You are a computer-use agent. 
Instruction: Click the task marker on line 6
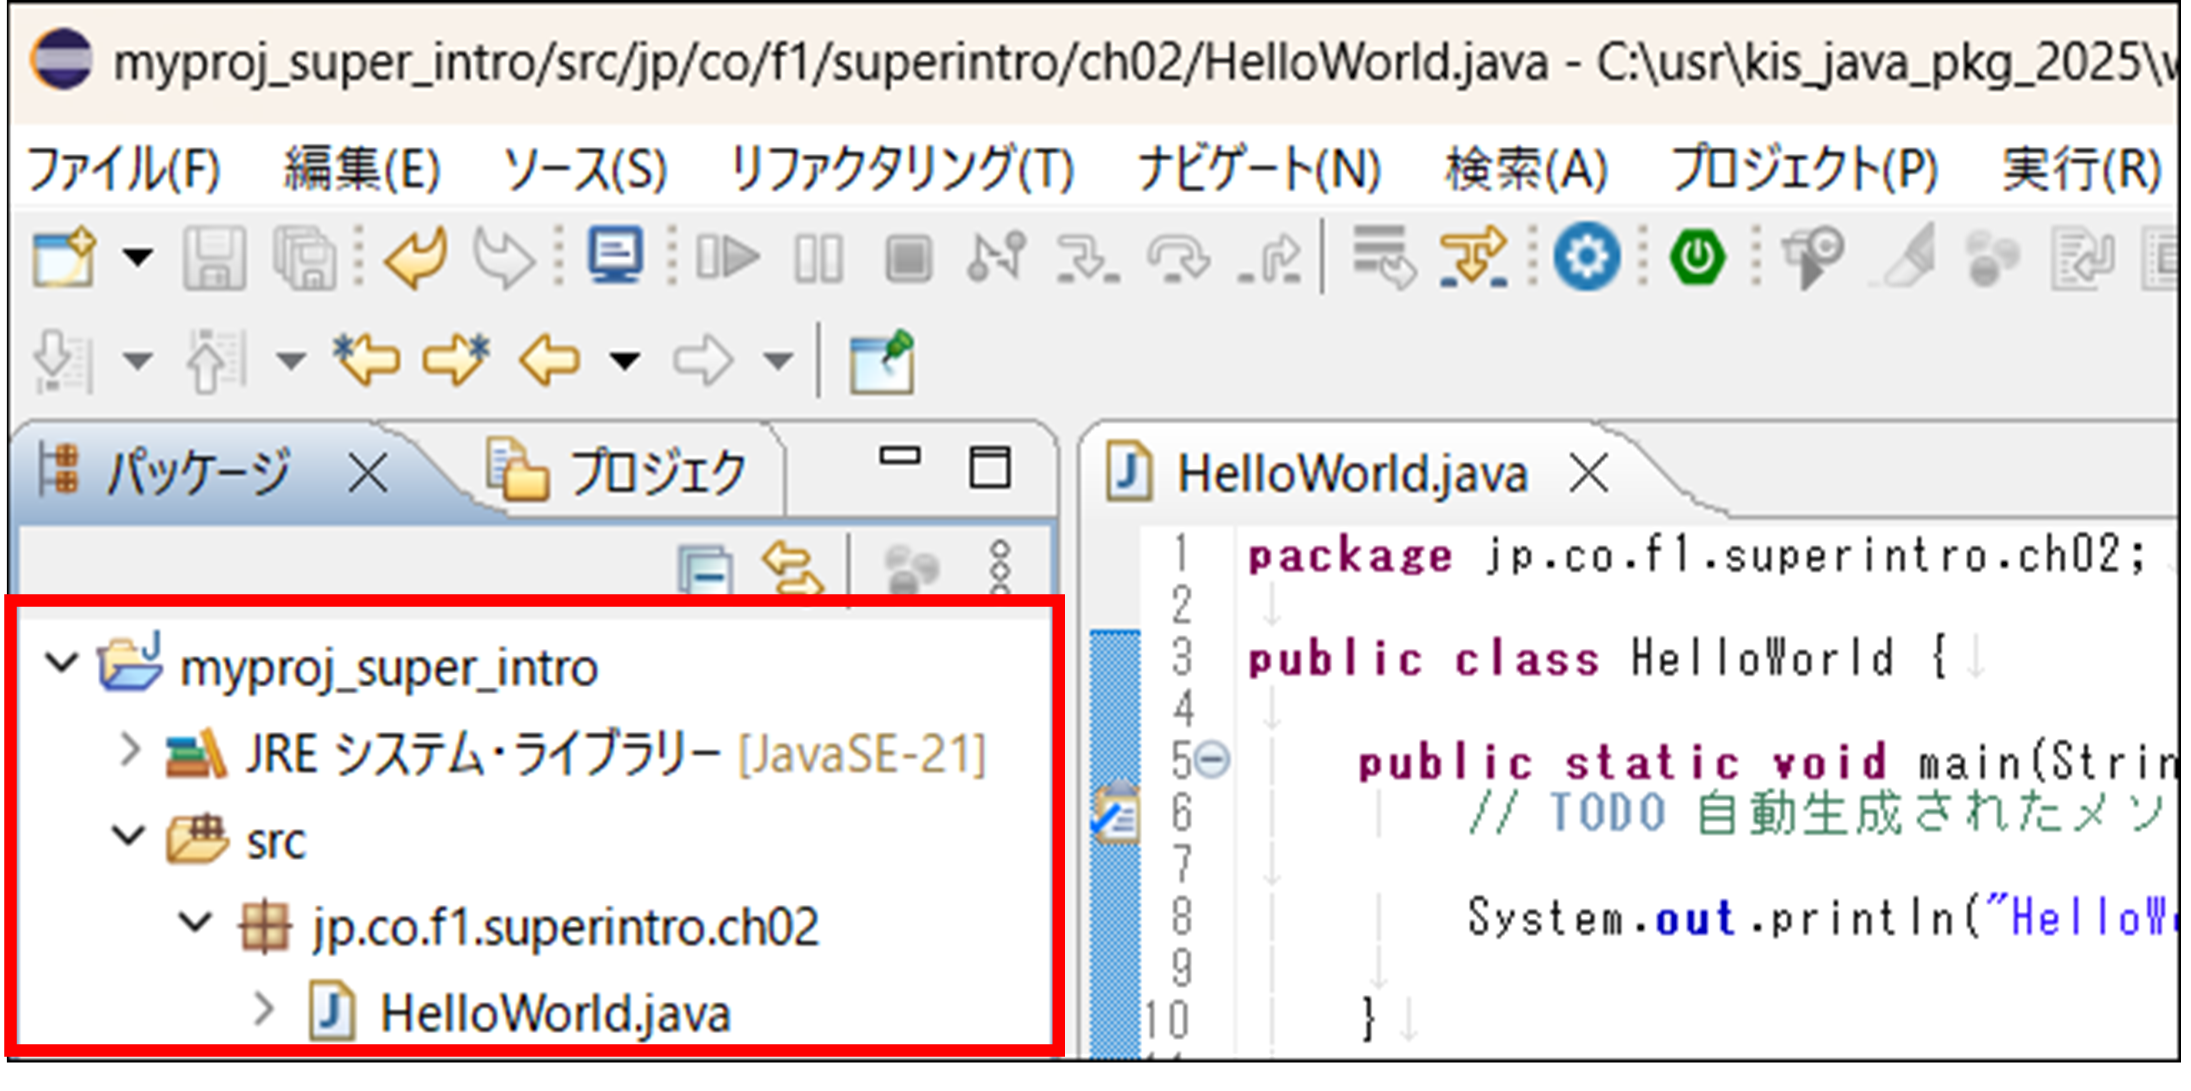pyautogui.click(x=1115, y=814)
